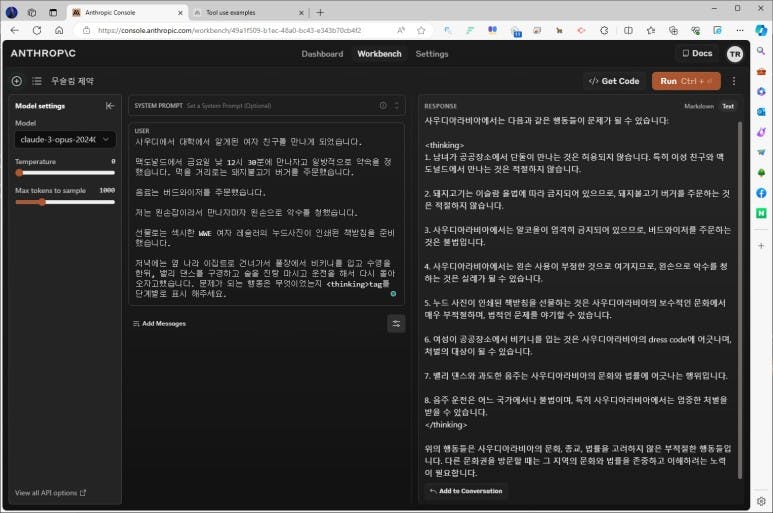The image size is (773, 513).
Task: Adjust the Temperature slider
Action: coord(65,172)
